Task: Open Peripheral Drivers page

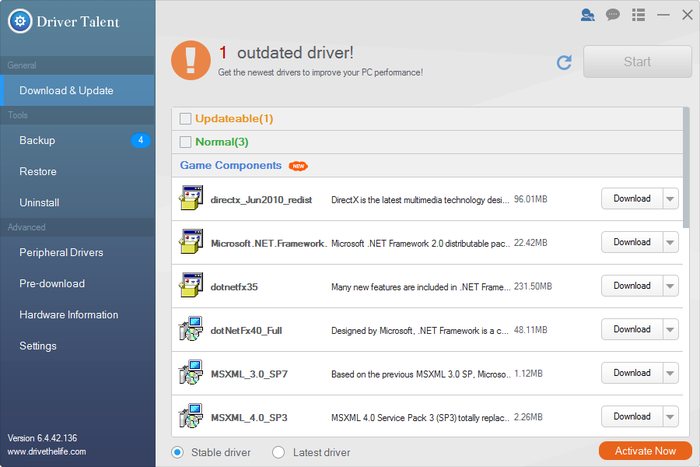Action: pos(78,252)
